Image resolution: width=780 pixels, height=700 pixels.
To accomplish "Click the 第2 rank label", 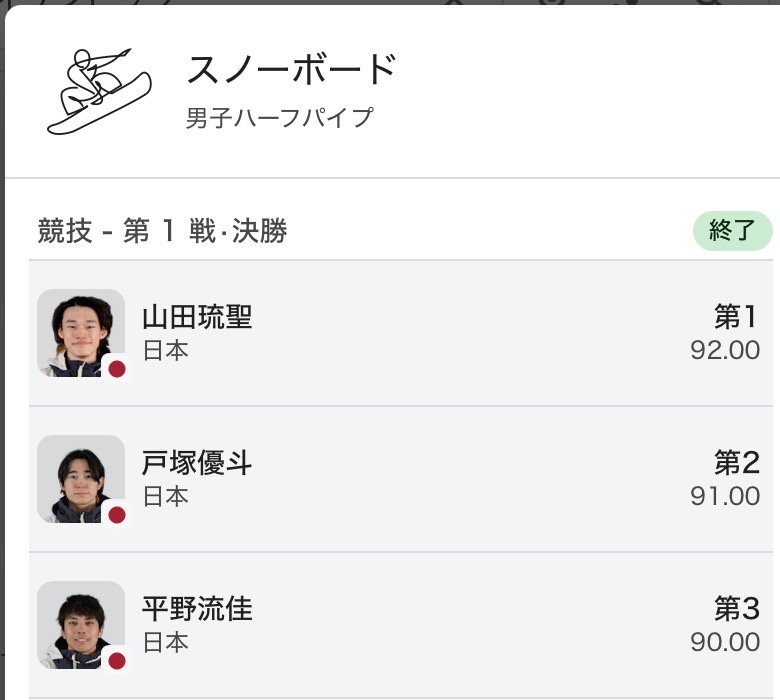I will 736,463.
